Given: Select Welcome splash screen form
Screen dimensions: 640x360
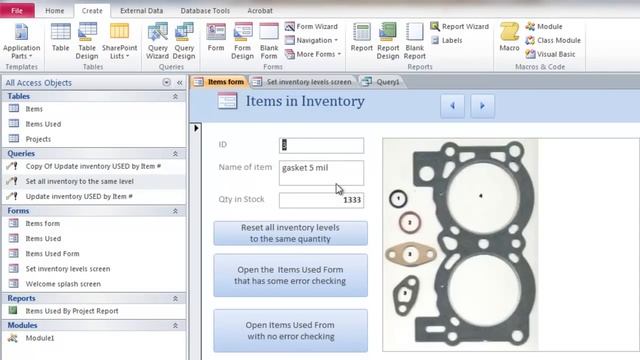Looking at the screenshot, I should tap(94, 284).
